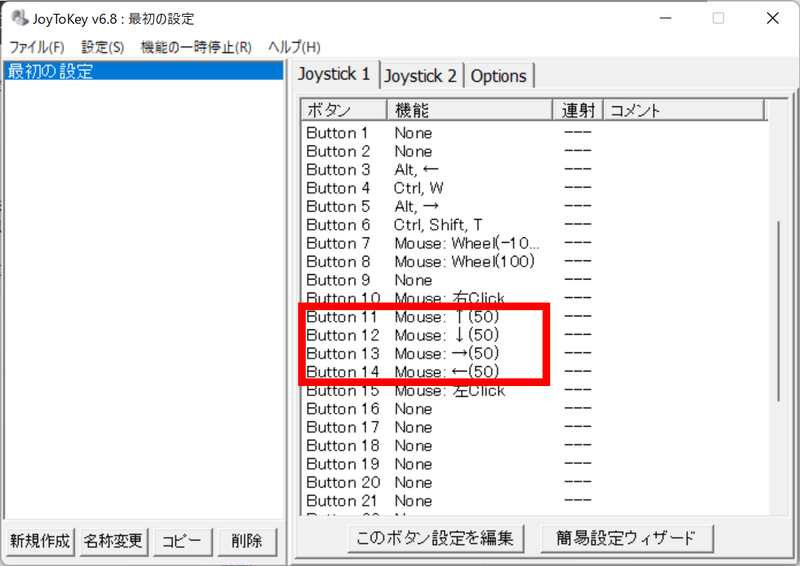Close the JoyToKey window

pyautogui.click(x=772, y=18)
